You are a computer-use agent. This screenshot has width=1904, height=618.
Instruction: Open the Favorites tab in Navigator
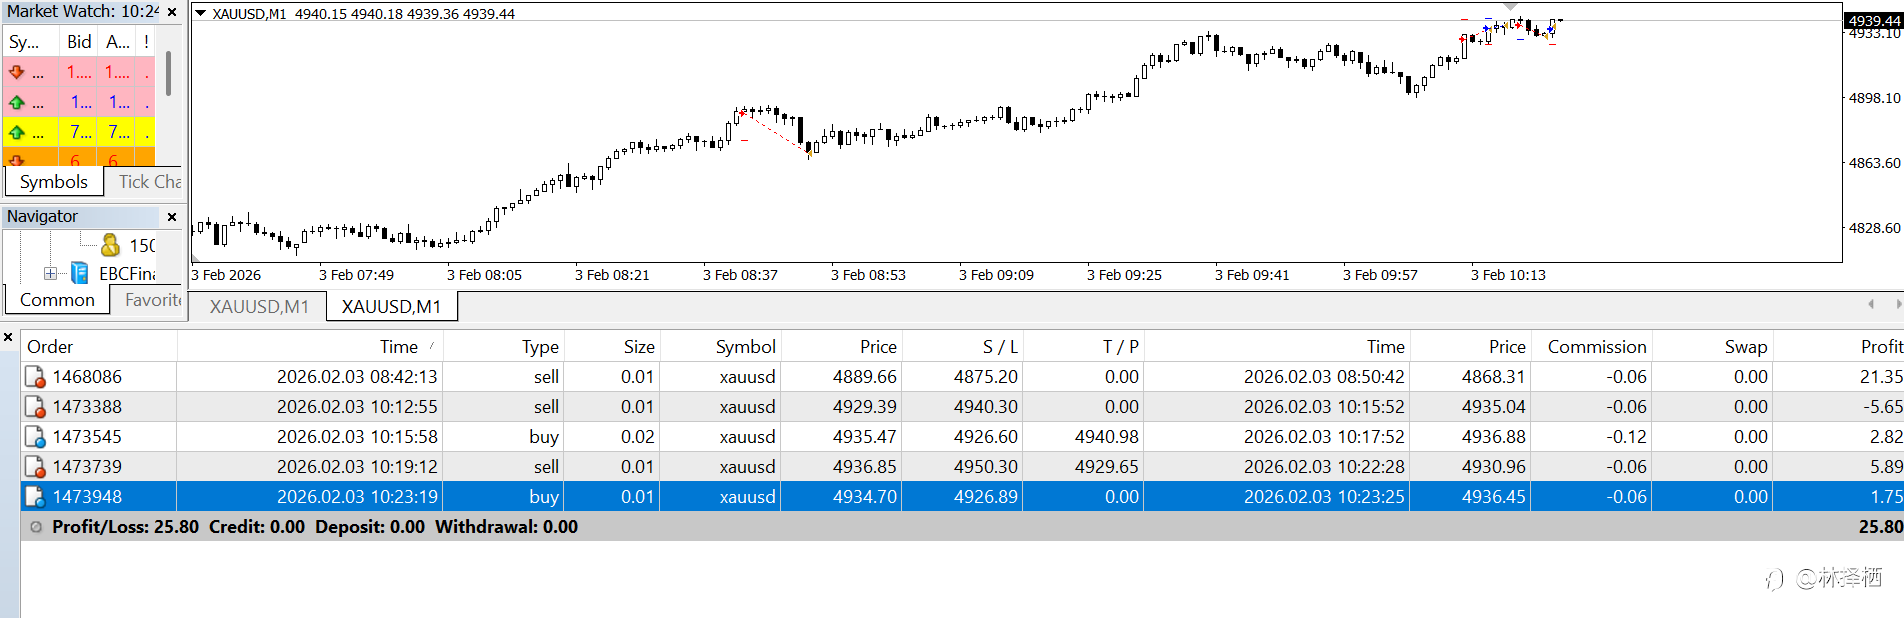click(x=152, y=300)
